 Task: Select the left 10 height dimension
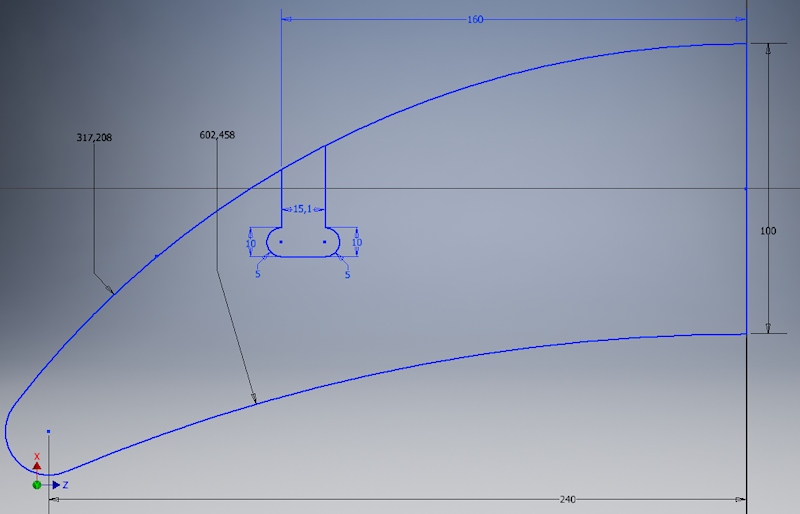pos(251,243)
